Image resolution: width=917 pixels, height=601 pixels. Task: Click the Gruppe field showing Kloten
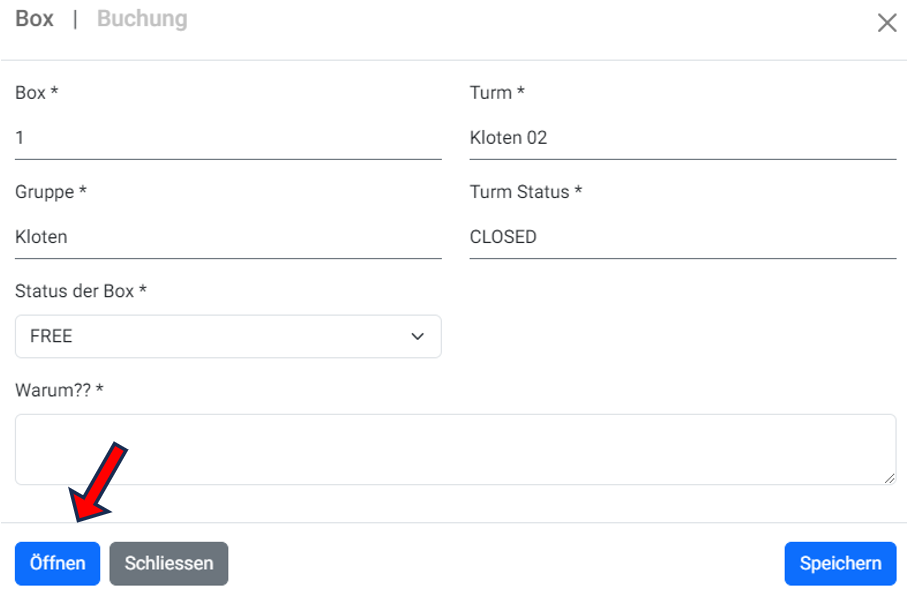click(228, 237)
